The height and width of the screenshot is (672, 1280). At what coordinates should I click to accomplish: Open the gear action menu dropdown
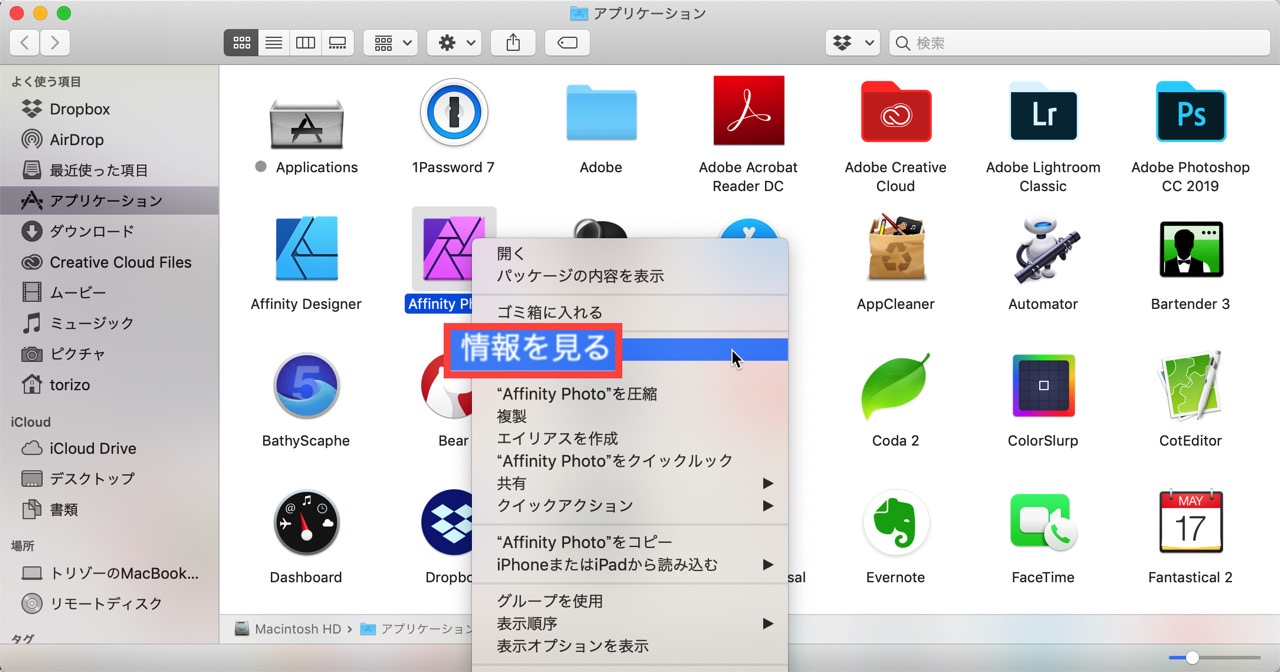(x=455, y=43)
